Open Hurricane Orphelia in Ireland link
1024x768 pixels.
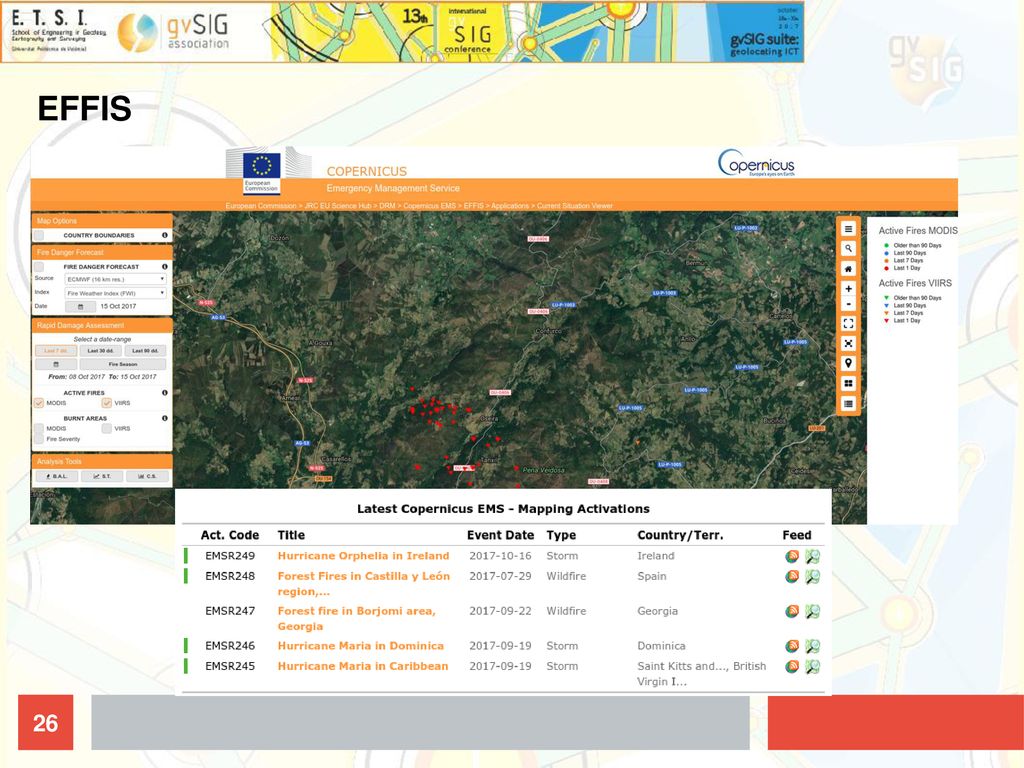click(x=363, y=556)
